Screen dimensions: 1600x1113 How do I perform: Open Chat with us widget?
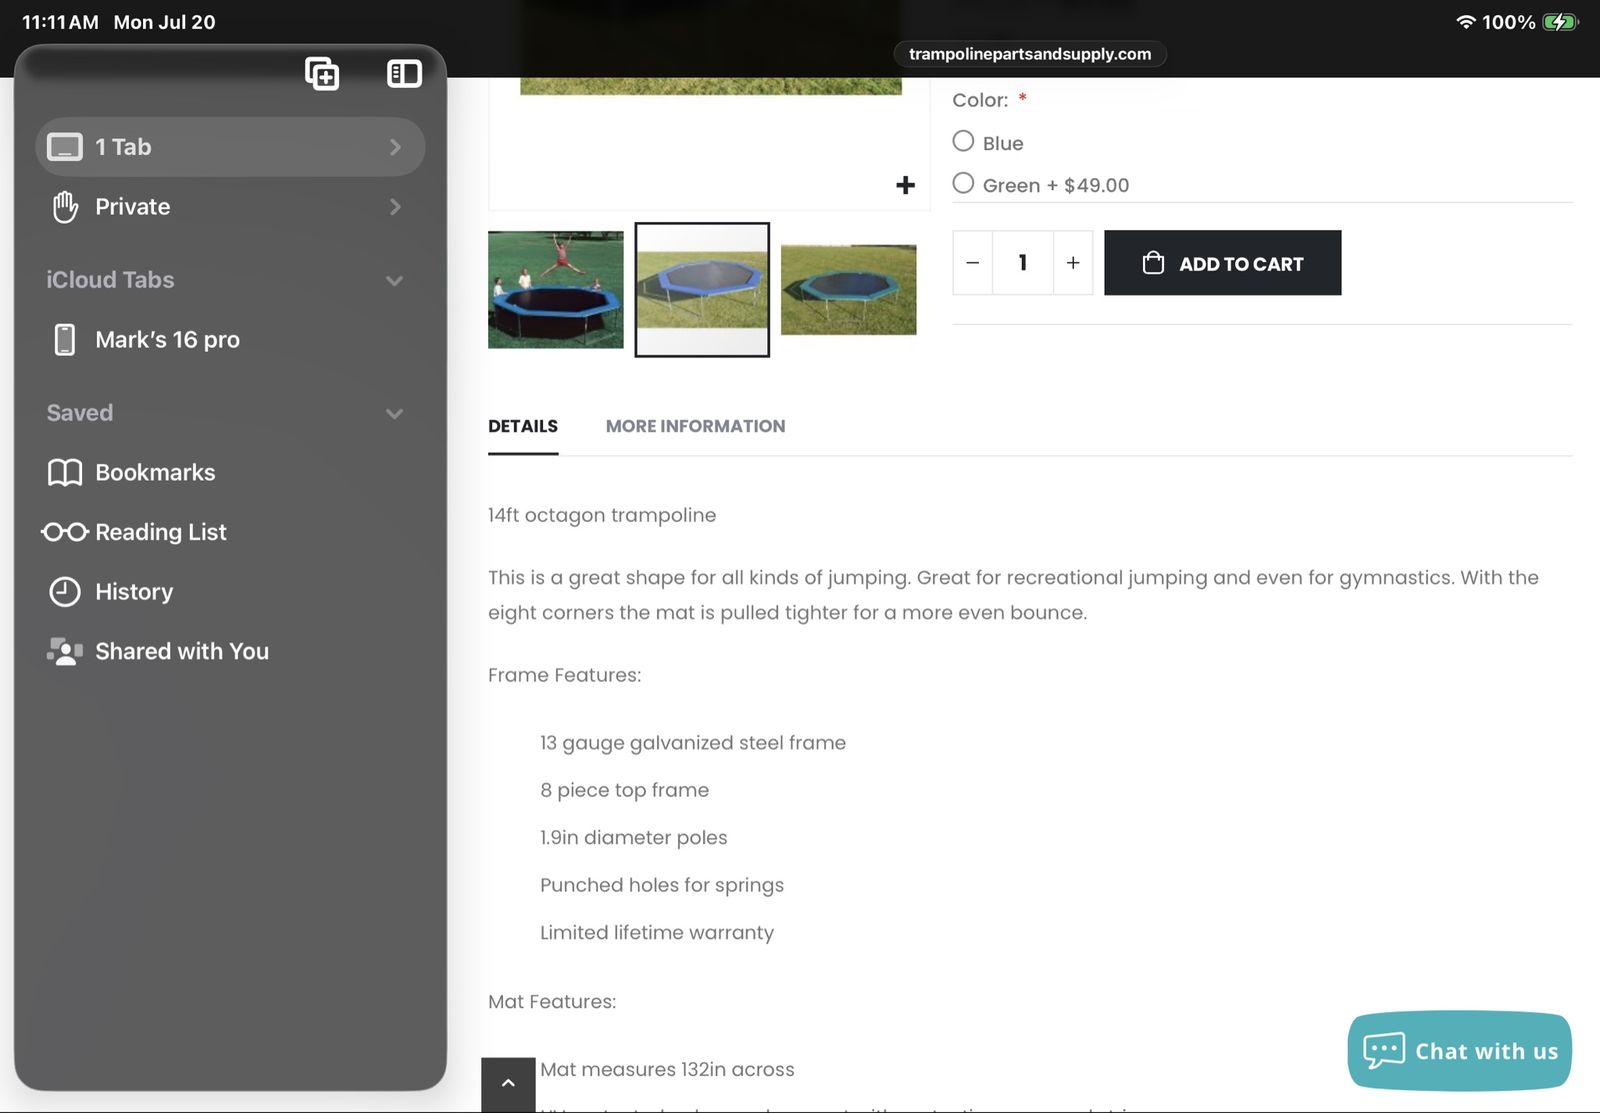tap(1460, 1051)
